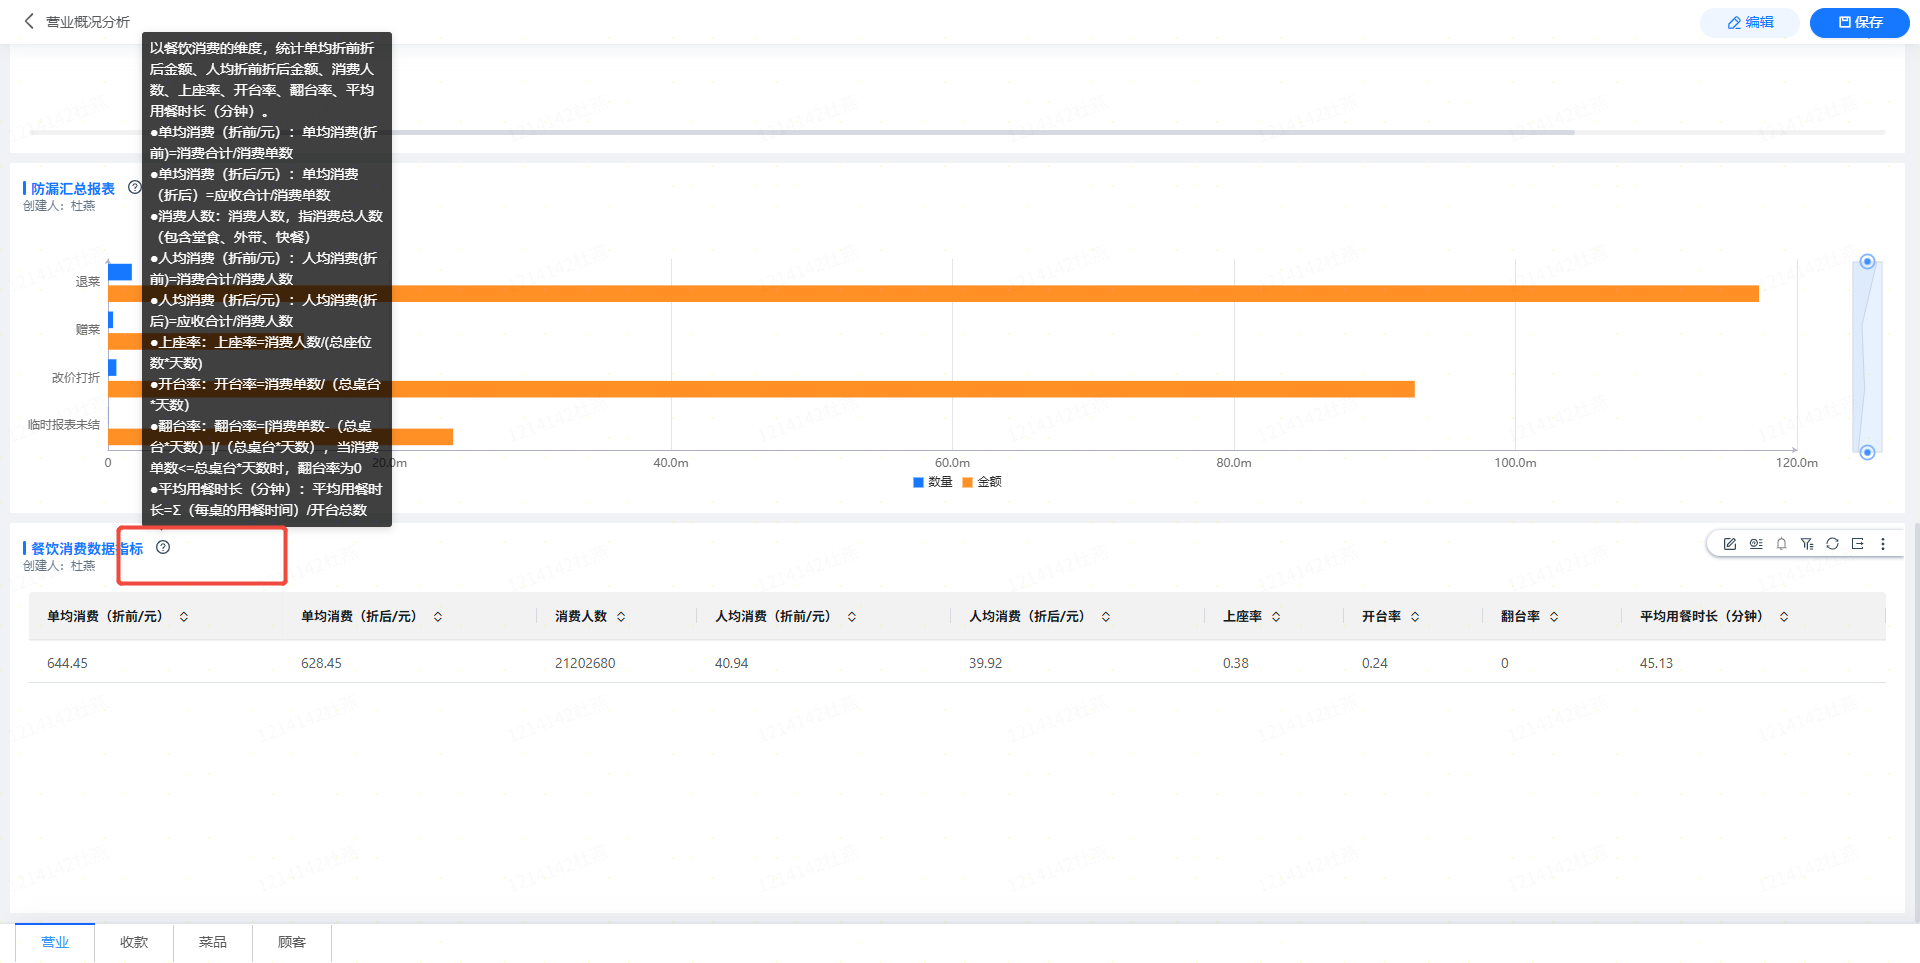Click the 营业概况分析 page title
1920x963 pixels.
(88, 22)
